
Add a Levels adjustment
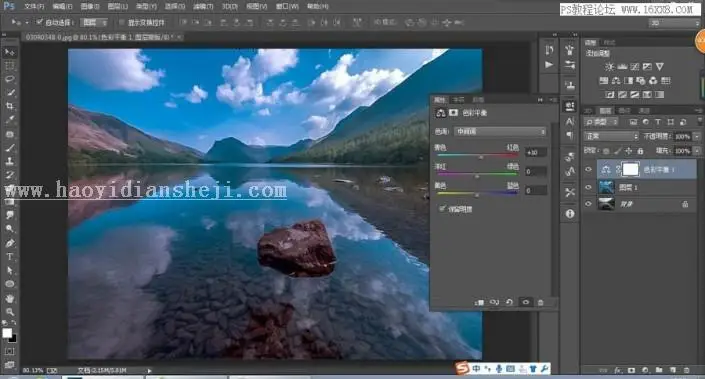coord(622,67)
